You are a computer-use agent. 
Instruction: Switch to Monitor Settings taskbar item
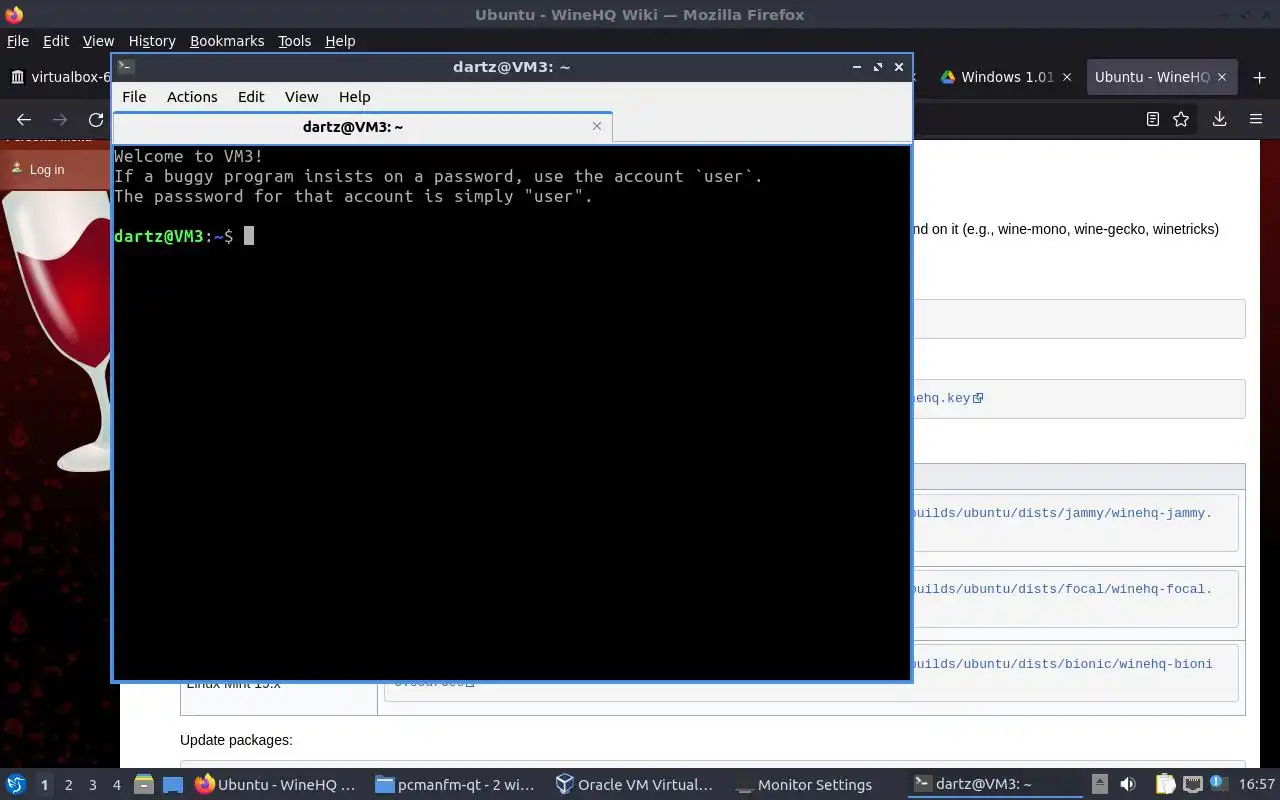pyautogui.click(x=816, y=785)
